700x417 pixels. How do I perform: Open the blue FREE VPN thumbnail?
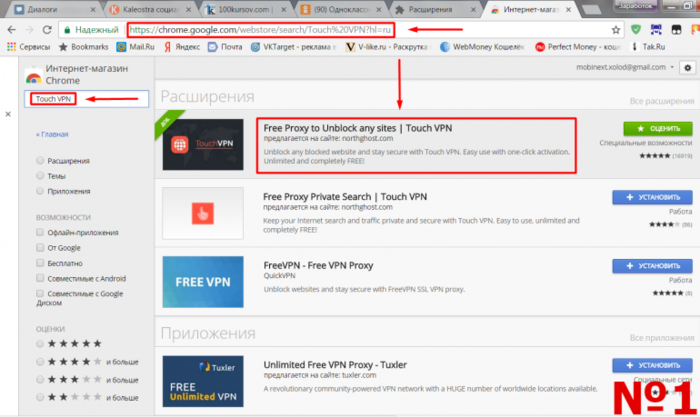[203, 282]
